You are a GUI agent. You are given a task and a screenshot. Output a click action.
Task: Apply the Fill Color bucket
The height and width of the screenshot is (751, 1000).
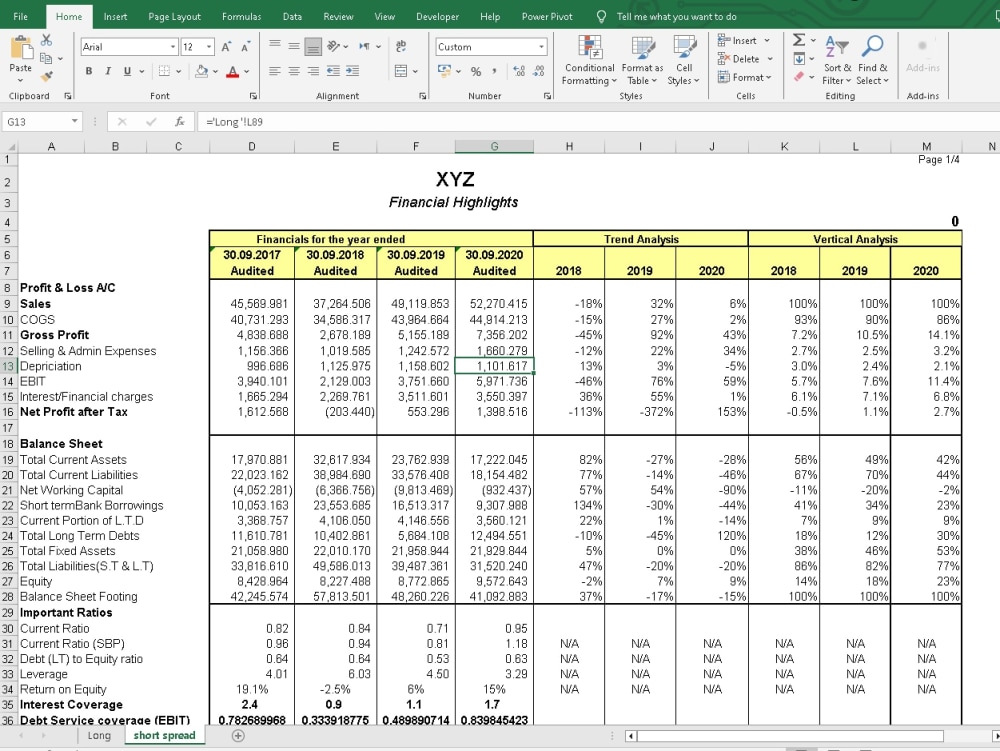coord(202,71)
